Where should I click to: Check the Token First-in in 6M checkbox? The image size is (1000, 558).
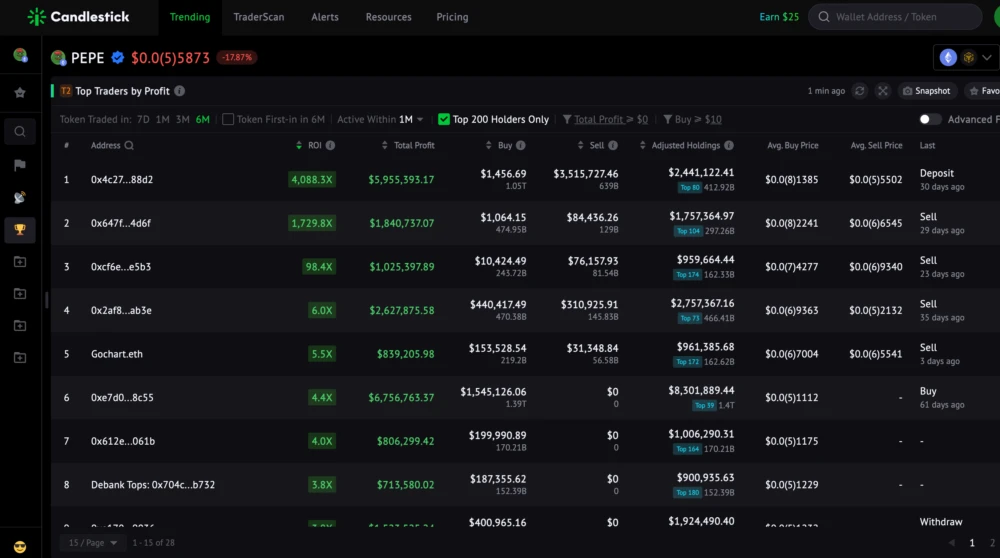click(x=228, y=119)
